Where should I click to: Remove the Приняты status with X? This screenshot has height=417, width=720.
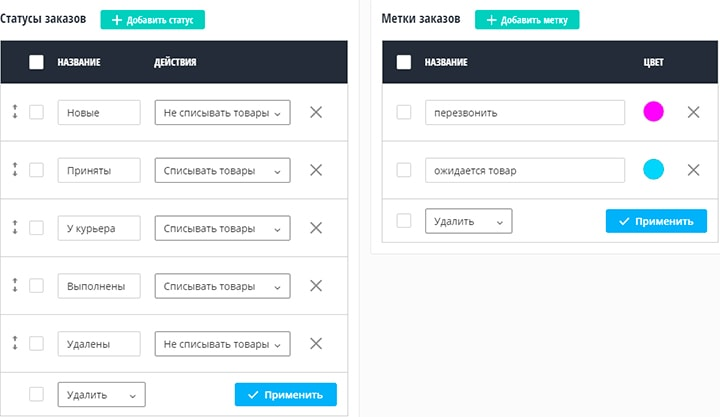[x=316, y=170]
